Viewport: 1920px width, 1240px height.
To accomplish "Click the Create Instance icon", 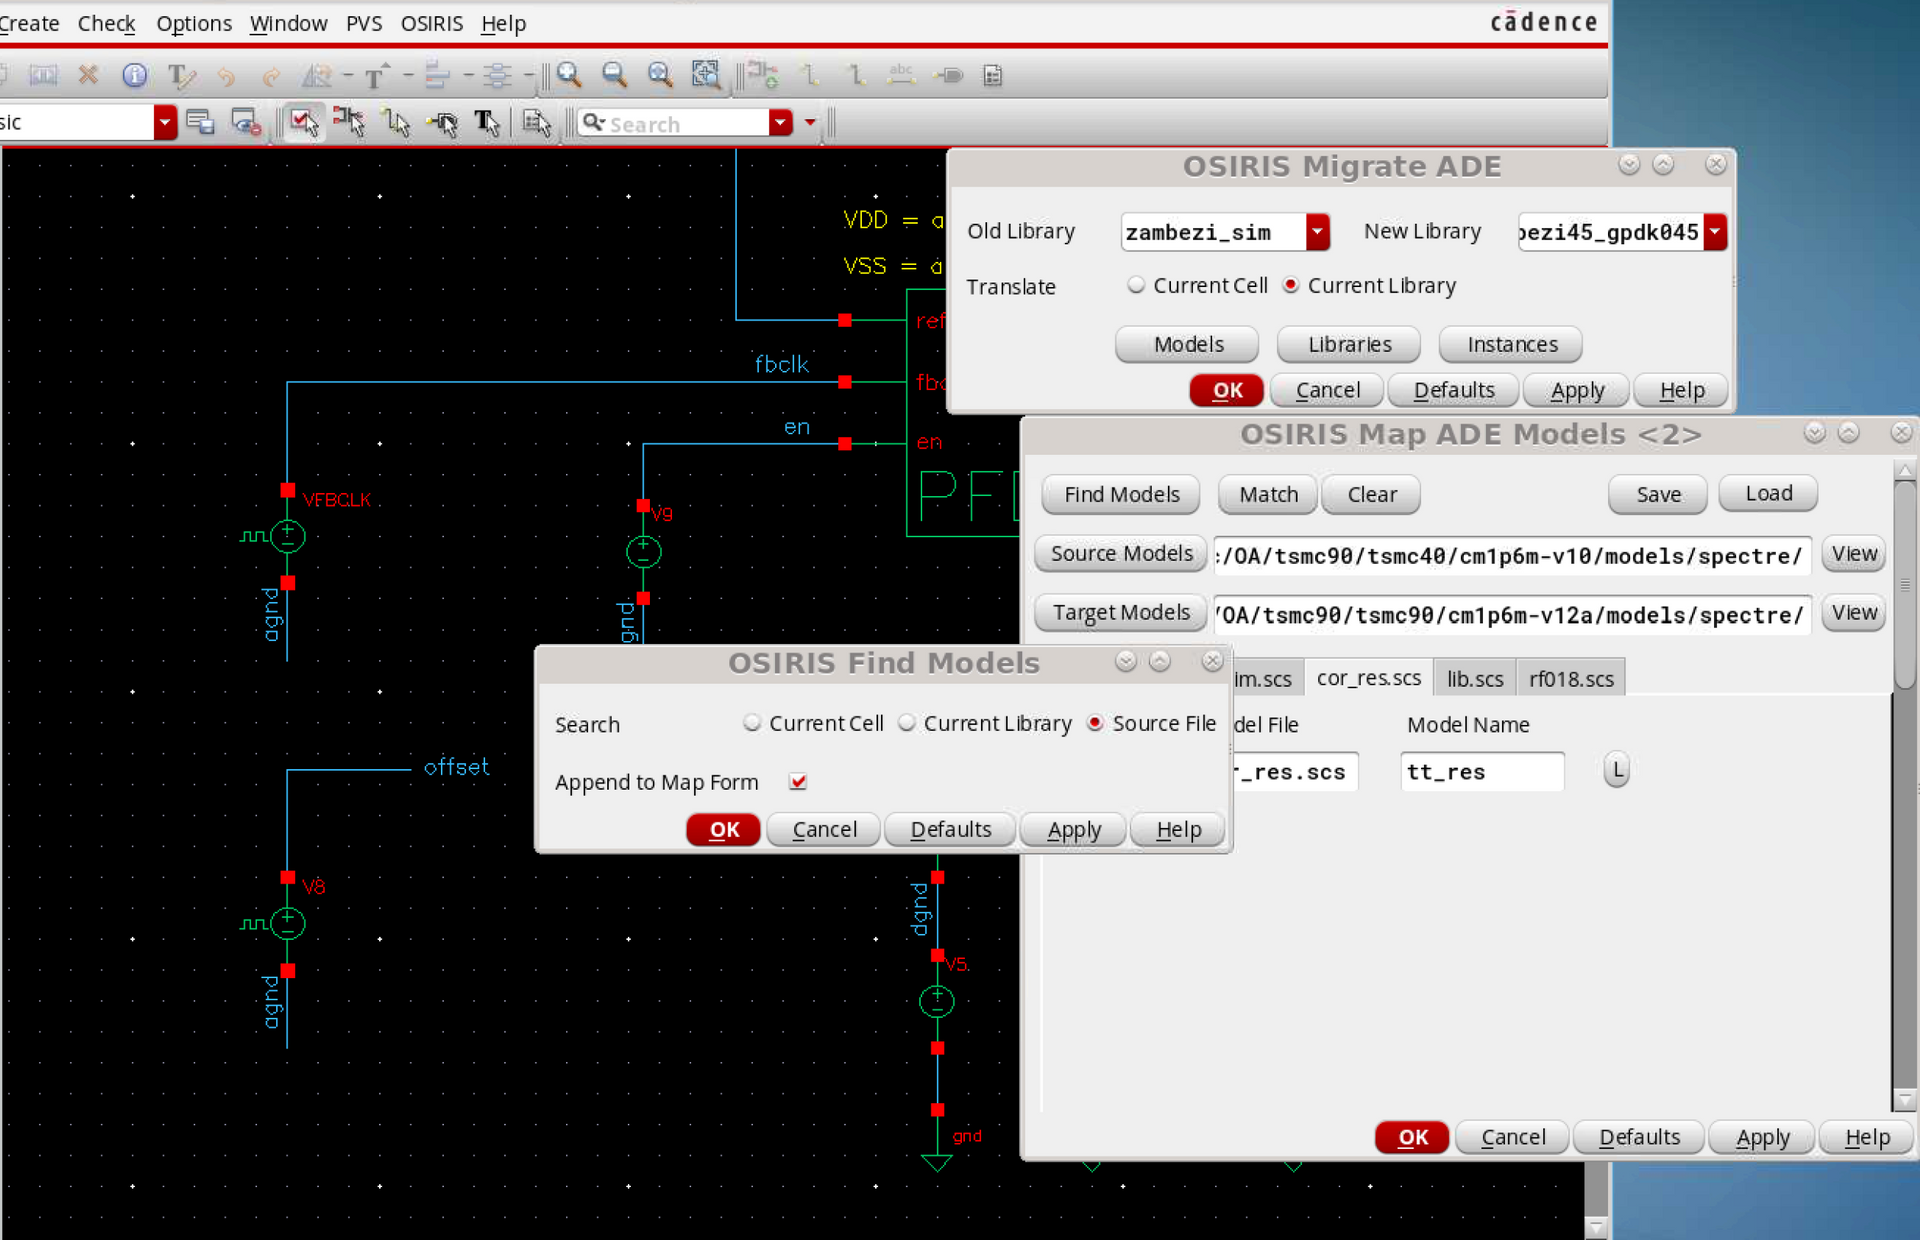I will tap(763, 75).
